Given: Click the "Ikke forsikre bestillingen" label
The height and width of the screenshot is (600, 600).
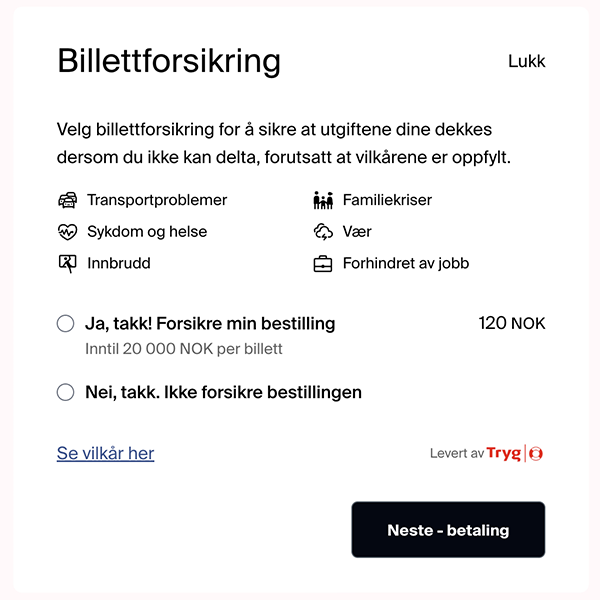Looking at the screenshot, I should click(x=223, y=392).
